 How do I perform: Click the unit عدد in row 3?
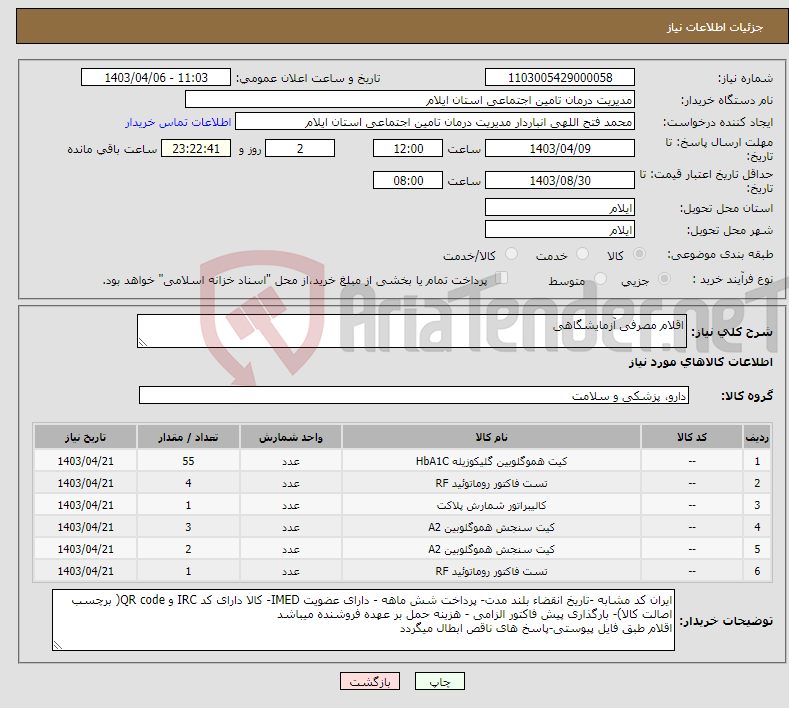tap(291, 505)
